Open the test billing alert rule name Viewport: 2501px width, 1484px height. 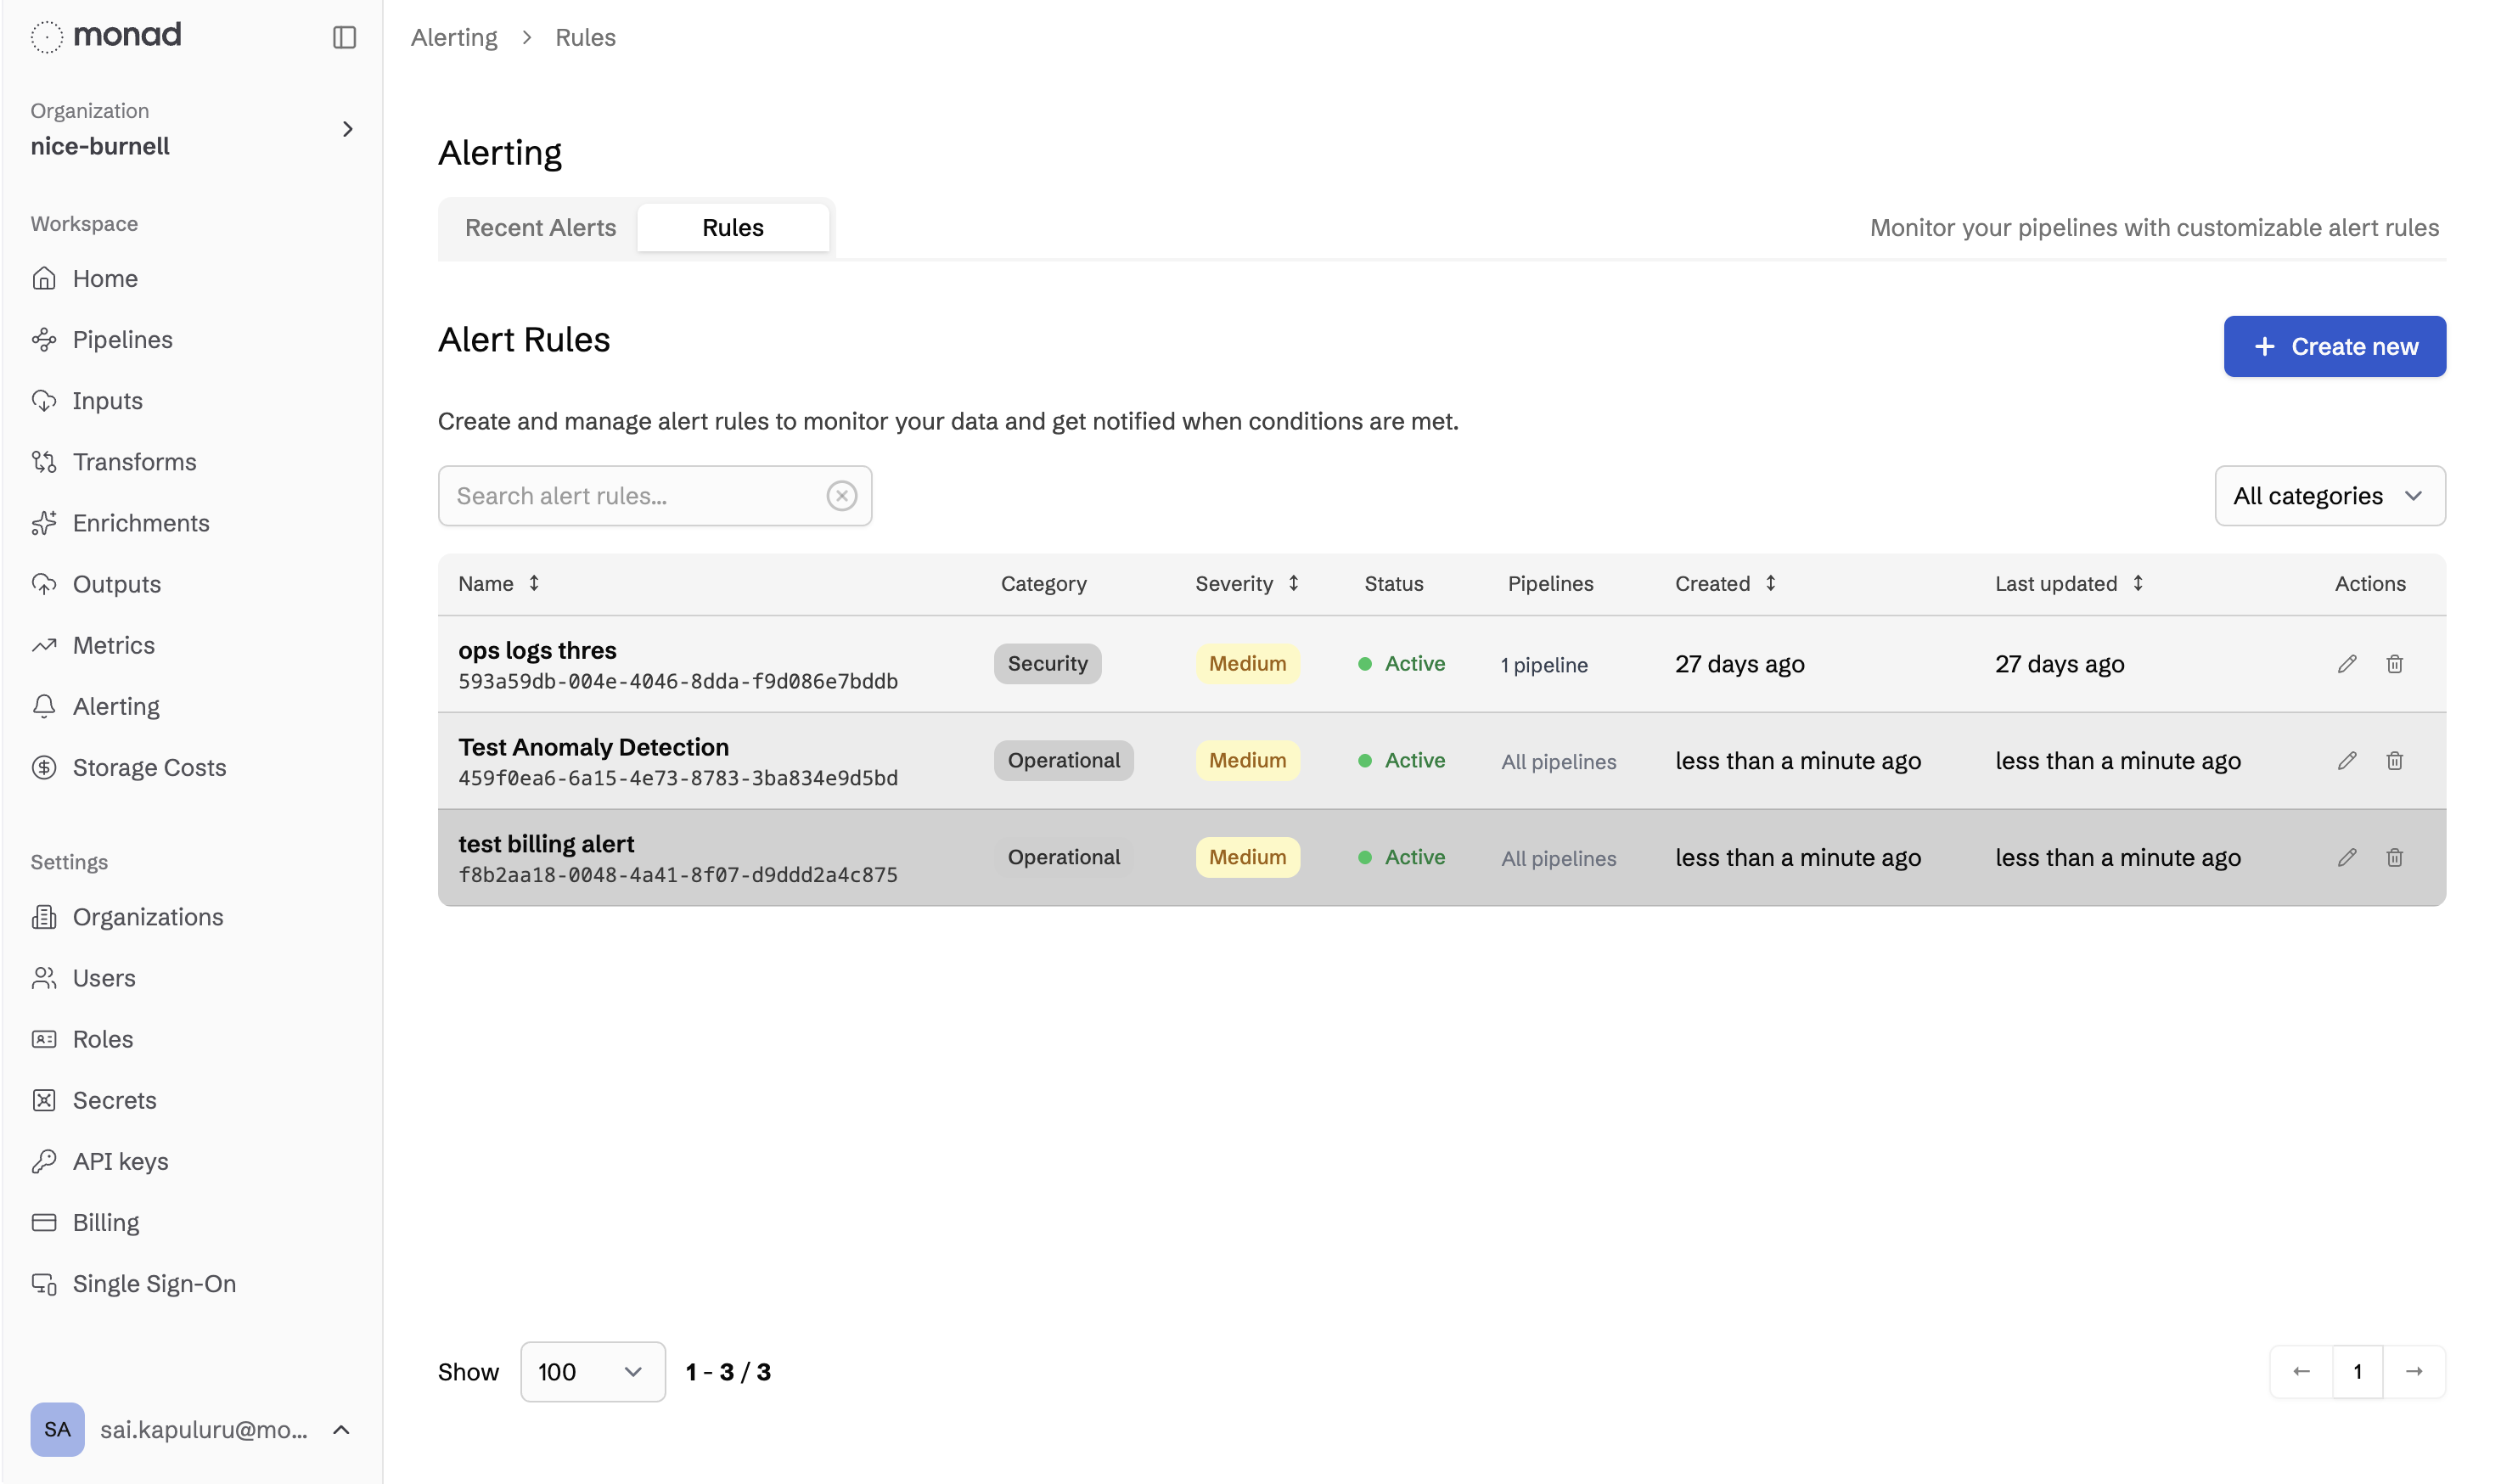point(546,844)
